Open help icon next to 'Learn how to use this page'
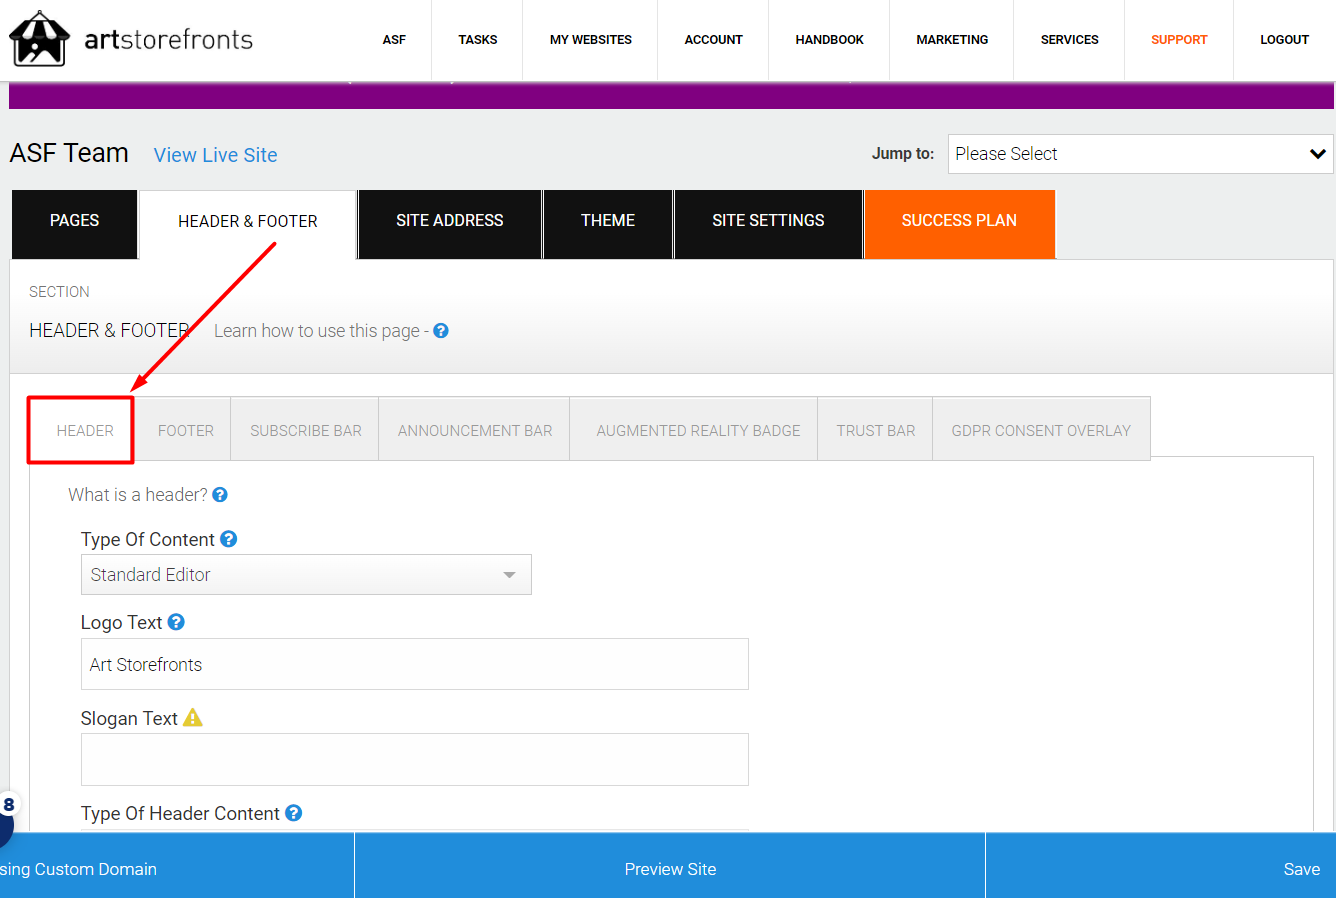 [x=441, y=330]
